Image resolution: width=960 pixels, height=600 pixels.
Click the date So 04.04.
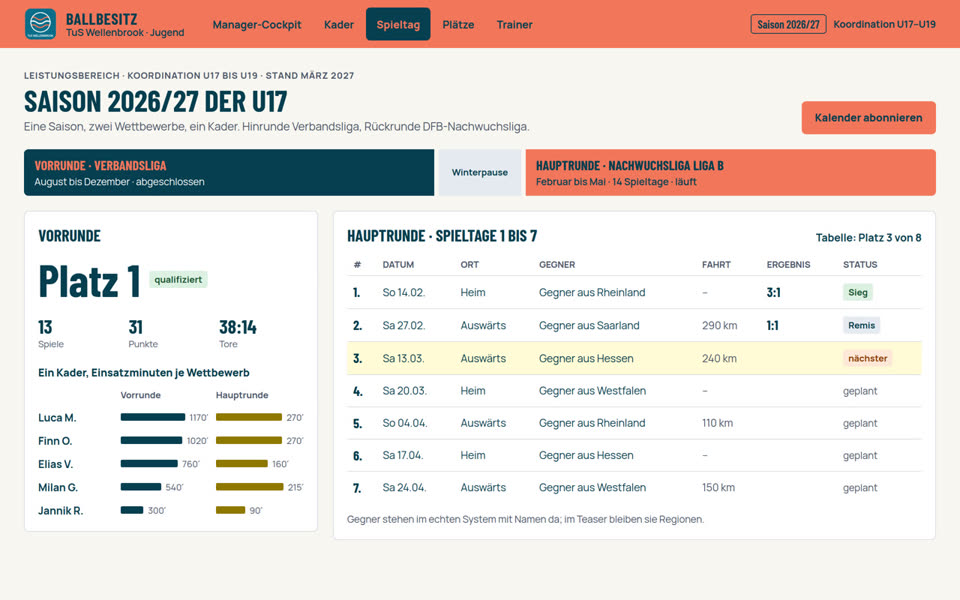tap(405, 423)
